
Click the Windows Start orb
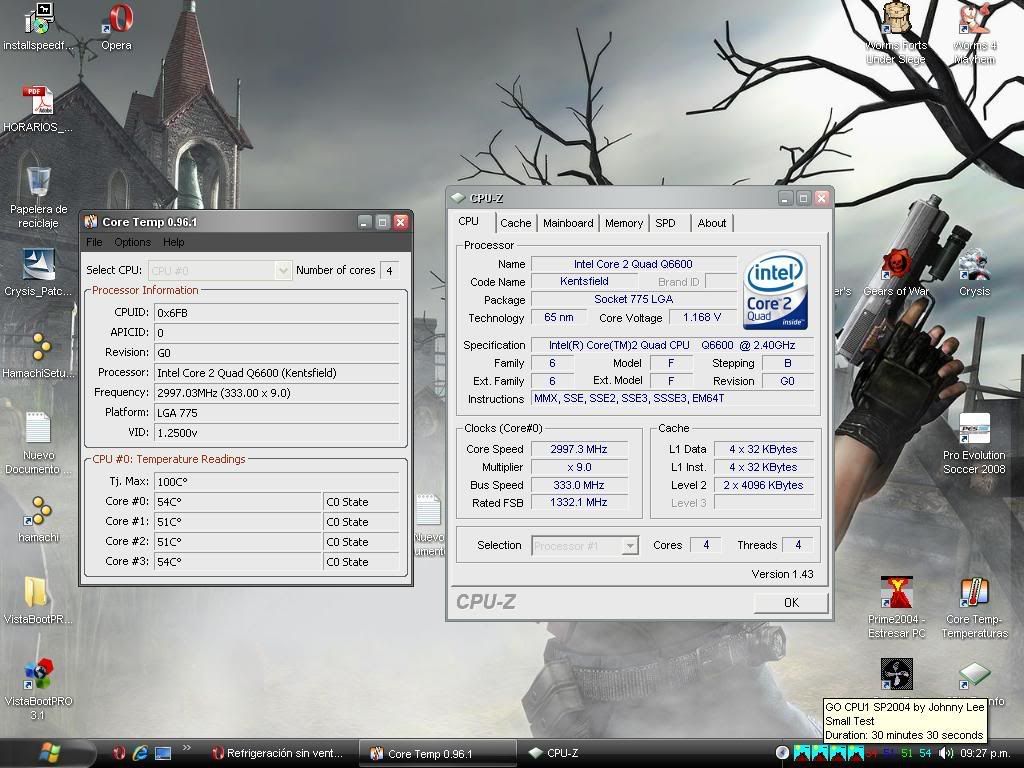[x=50, y=753]
